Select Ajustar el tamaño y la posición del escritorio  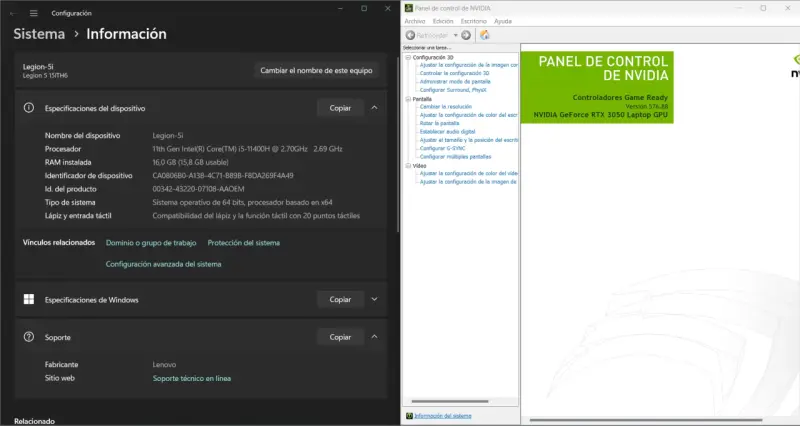tap(468, 140)
